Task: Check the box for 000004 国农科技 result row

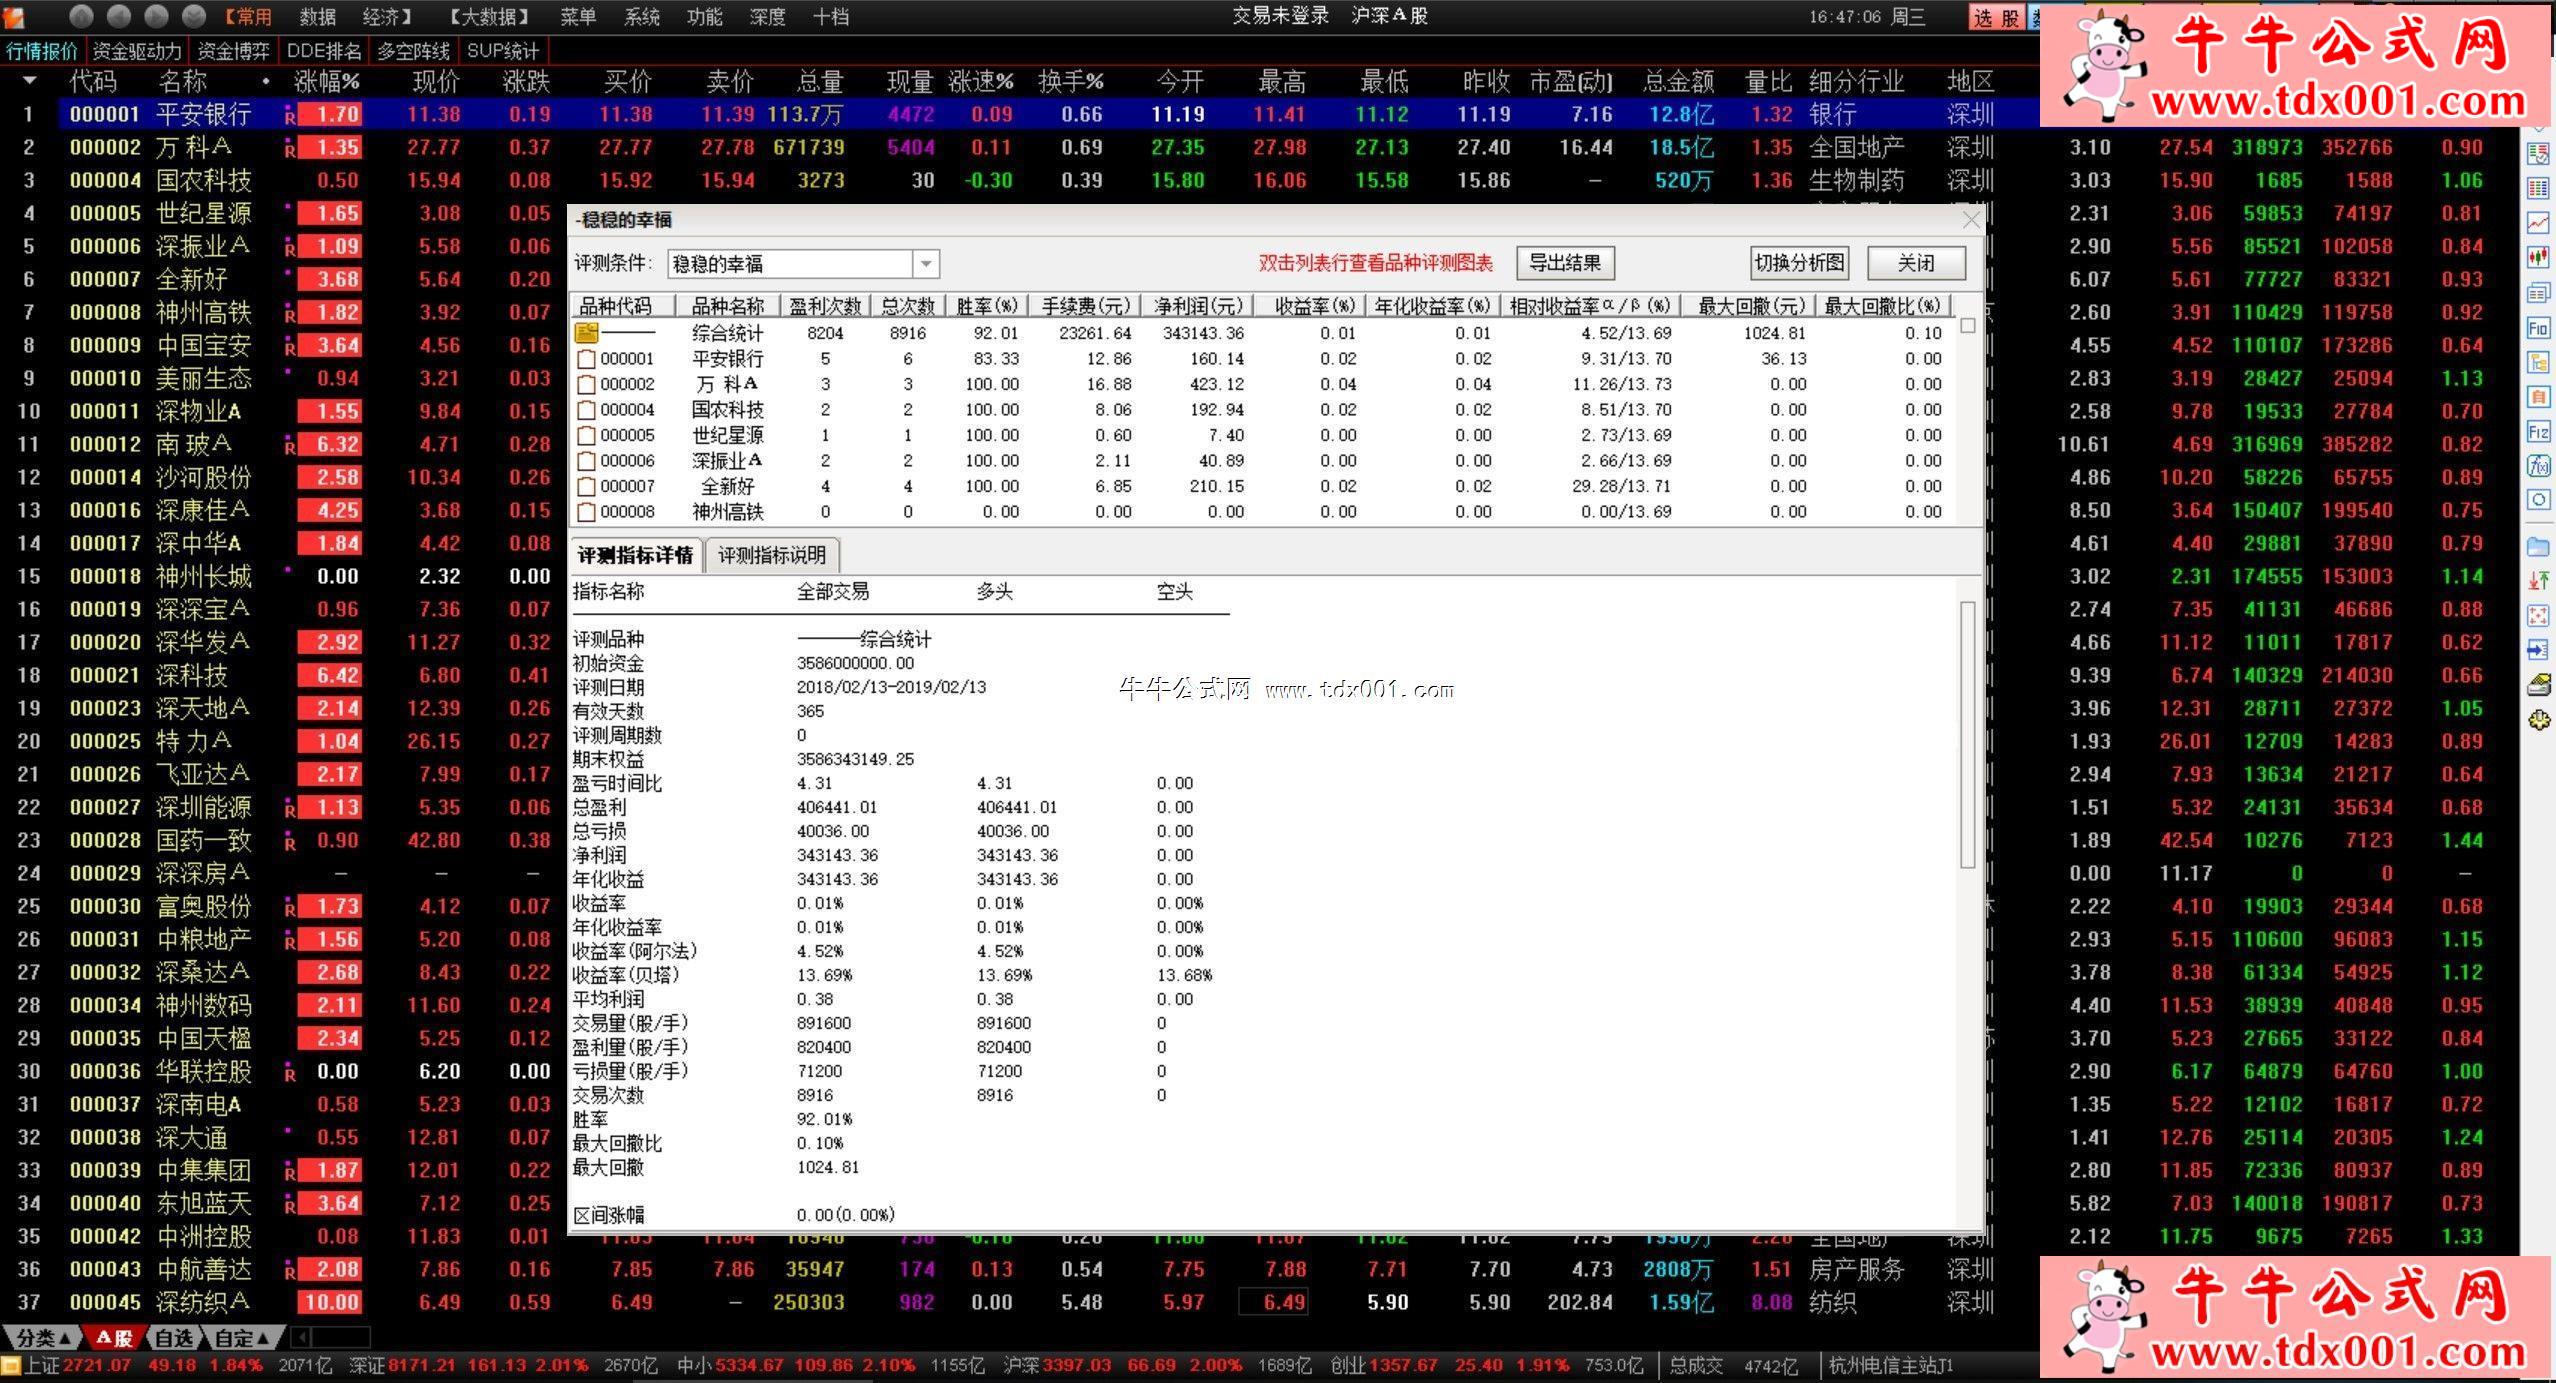Action: [x=586, y=409]
